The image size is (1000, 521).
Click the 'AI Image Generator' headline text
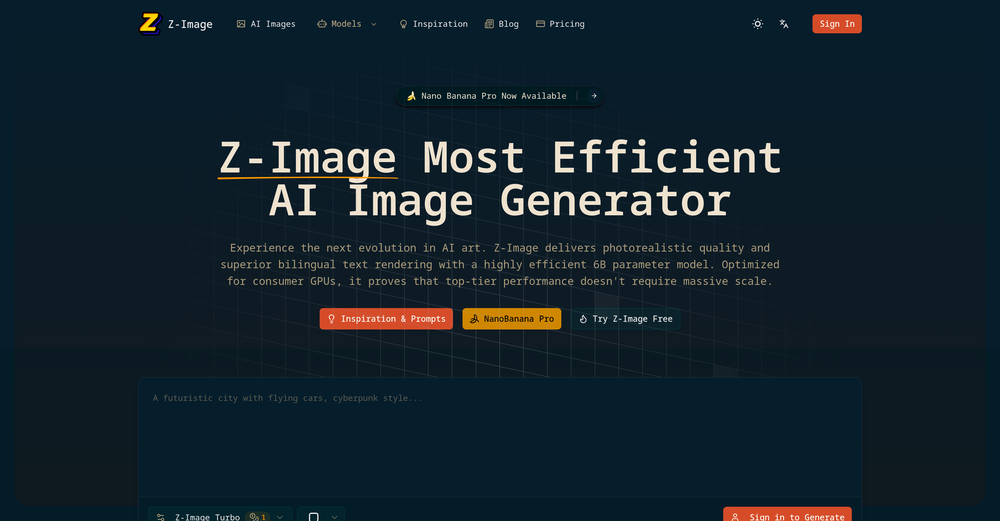500,202
